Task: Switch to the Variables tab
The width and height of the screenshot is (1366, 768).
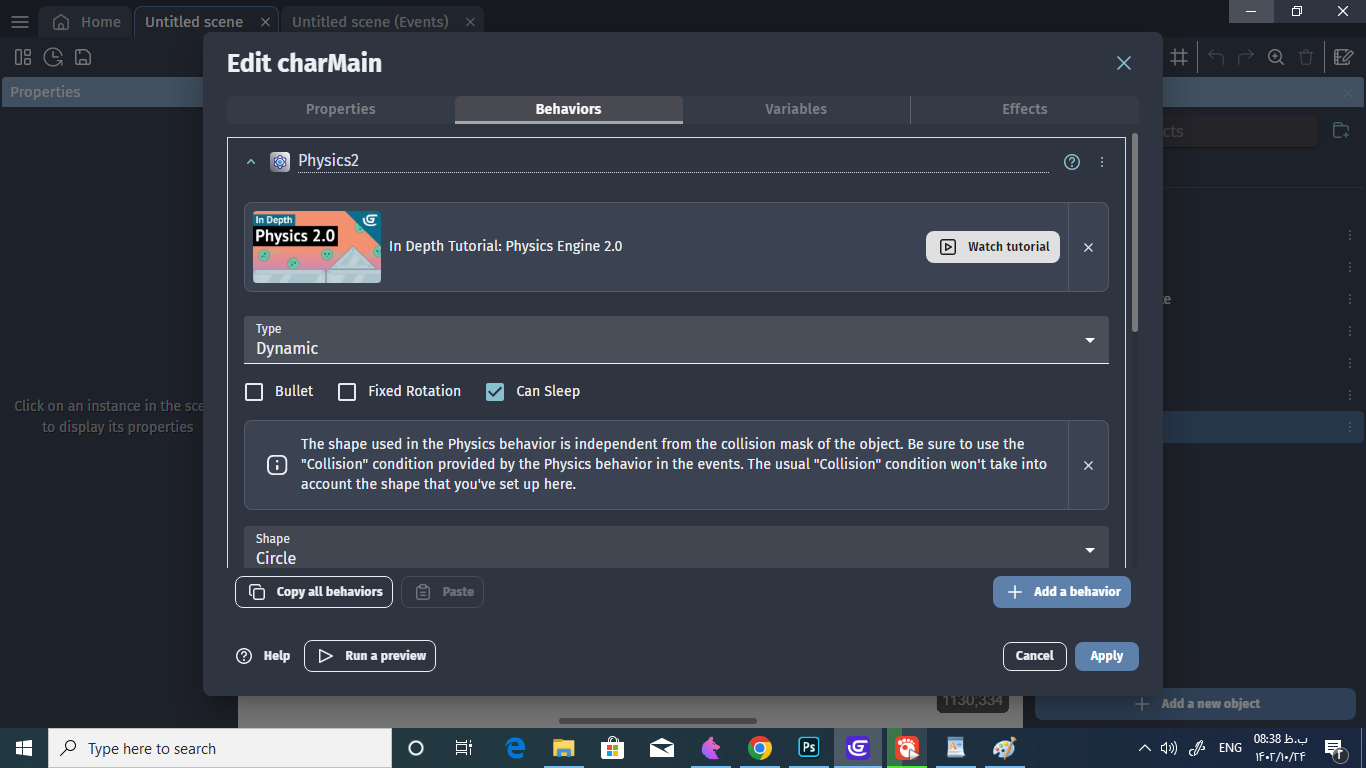Action: (x=796, y=109)
